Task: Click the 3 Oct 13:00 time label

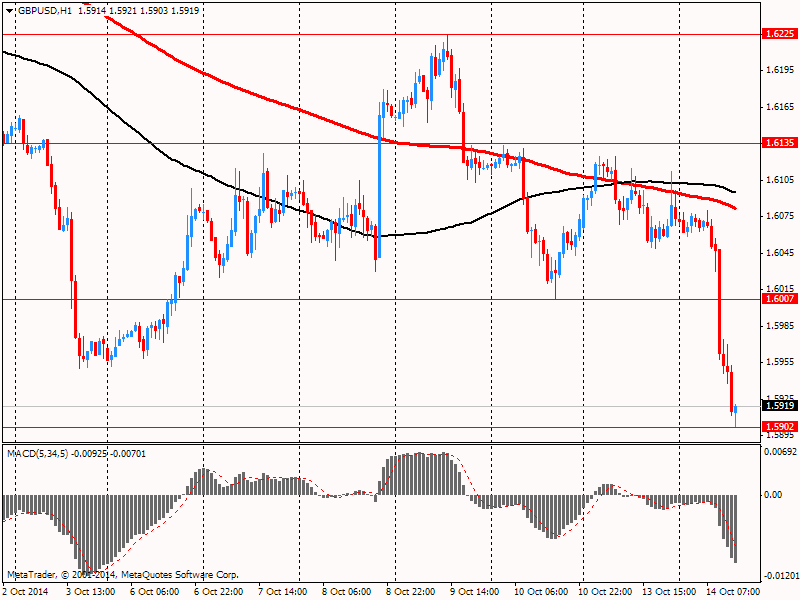Action: (92, 591)
